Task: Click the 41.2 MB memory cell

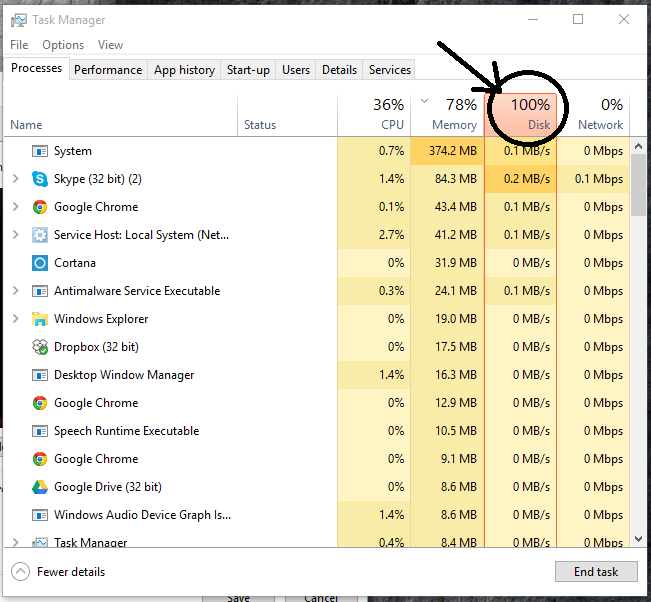Action: 448,235
